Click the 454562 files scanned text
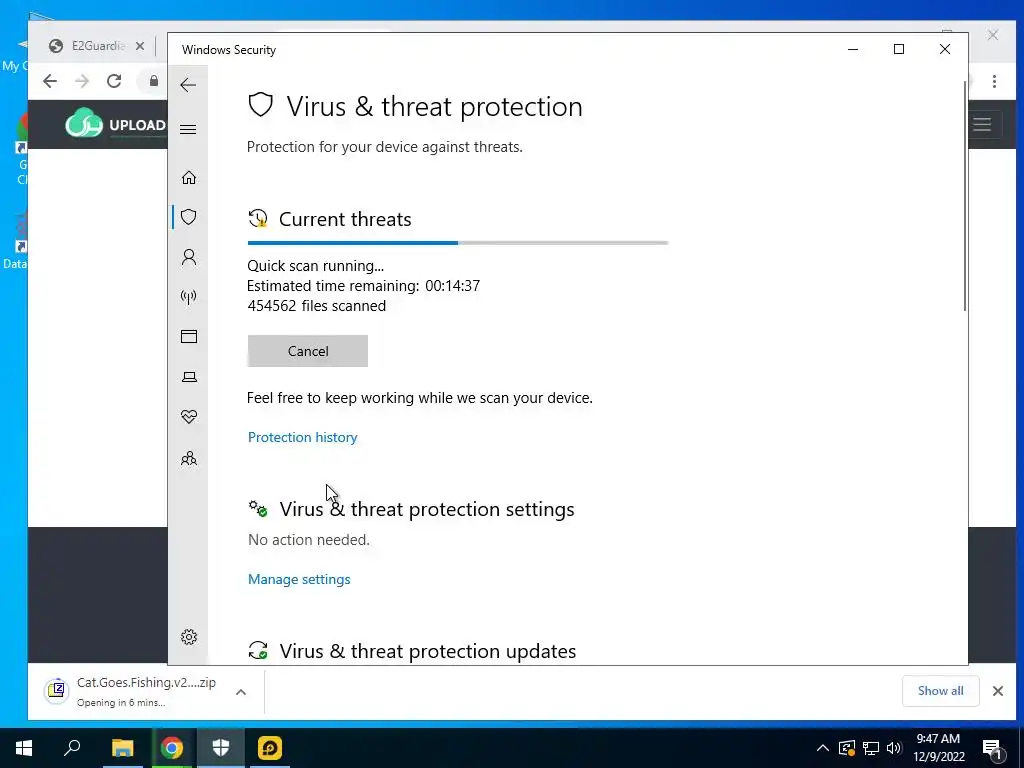 tap(317, 306)
